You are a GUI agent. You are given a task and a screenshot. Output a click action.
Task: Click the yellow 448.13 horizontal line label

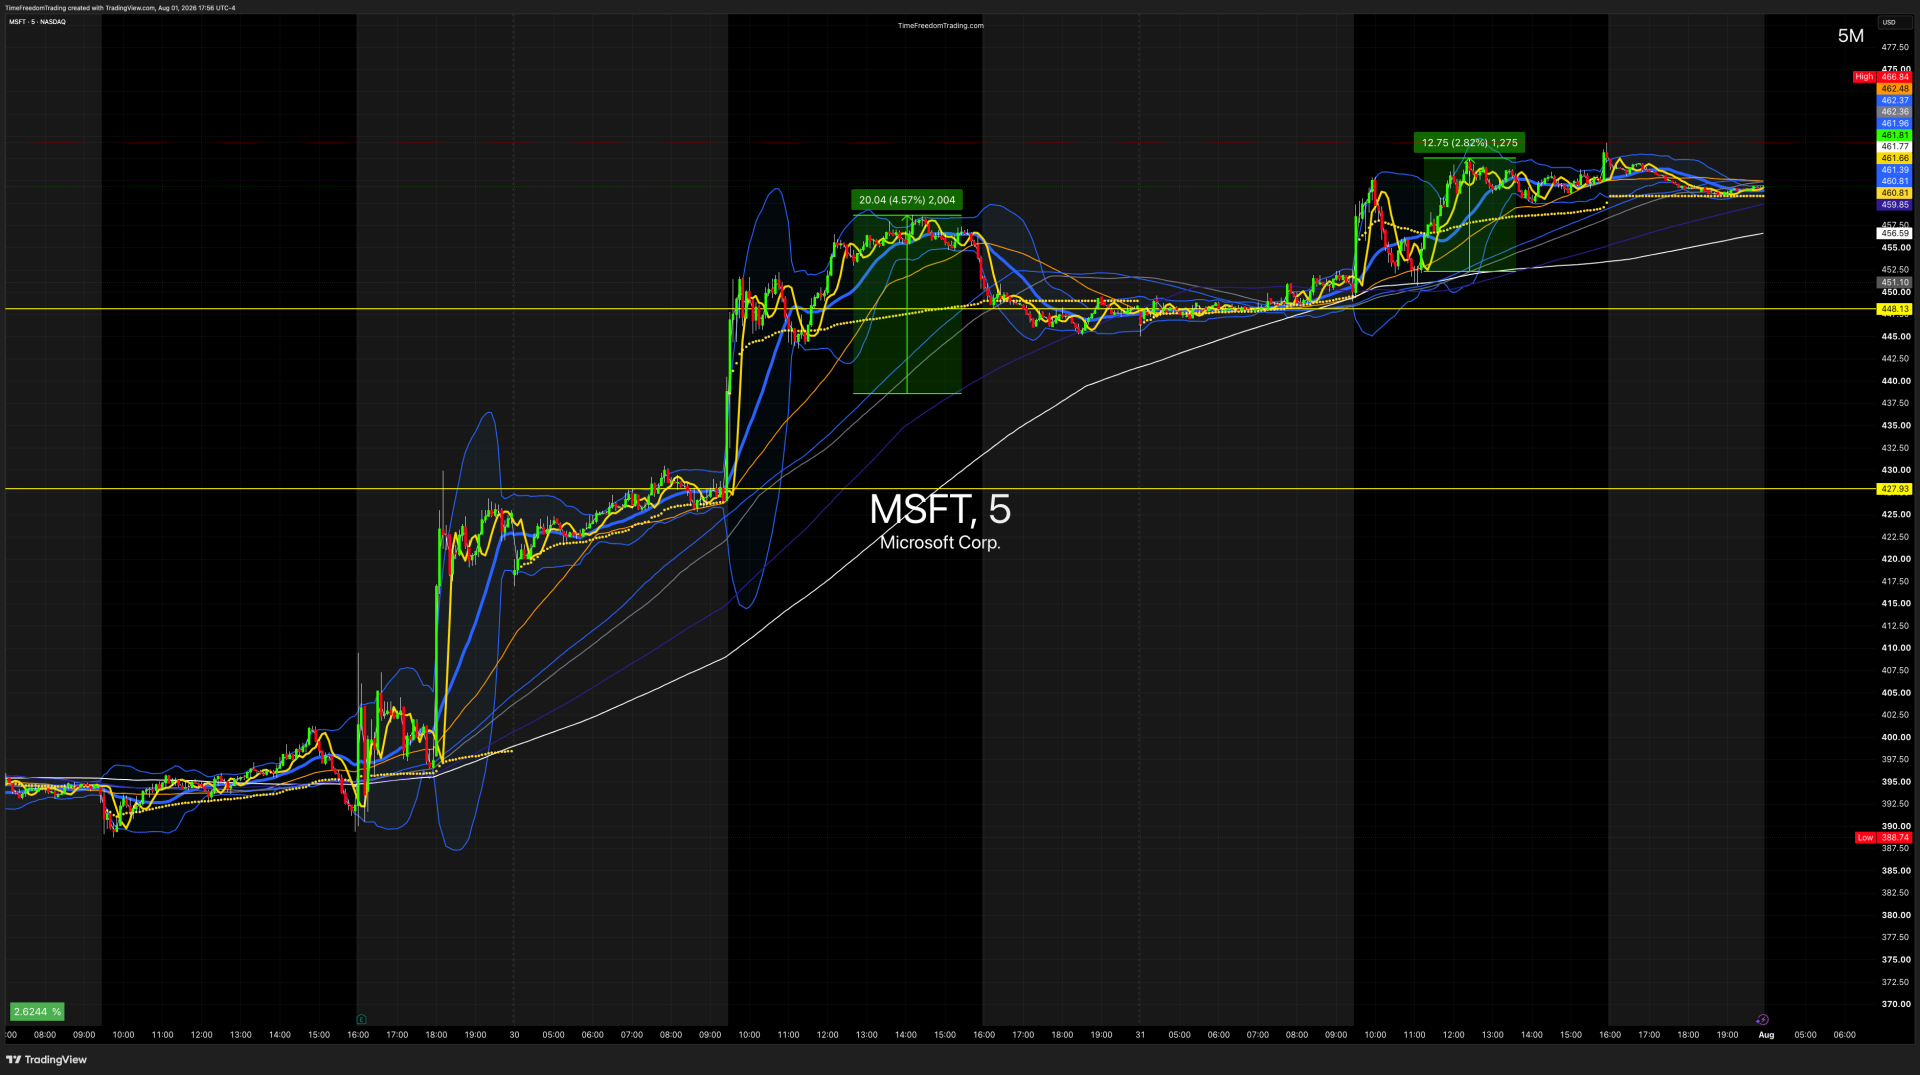point(1894,309)
